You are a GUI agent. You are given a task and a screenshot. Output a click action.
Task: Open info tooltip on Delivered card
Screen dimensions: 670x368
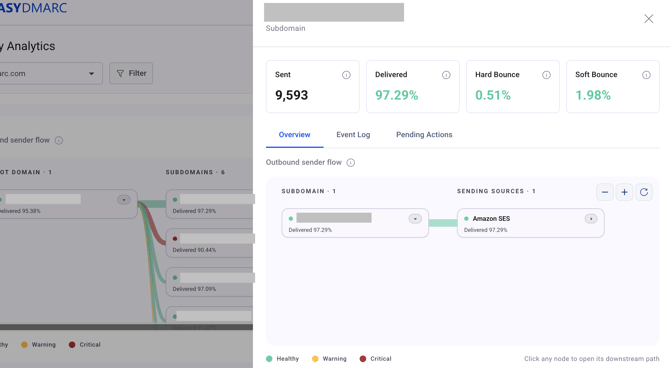tap(446, 75)
